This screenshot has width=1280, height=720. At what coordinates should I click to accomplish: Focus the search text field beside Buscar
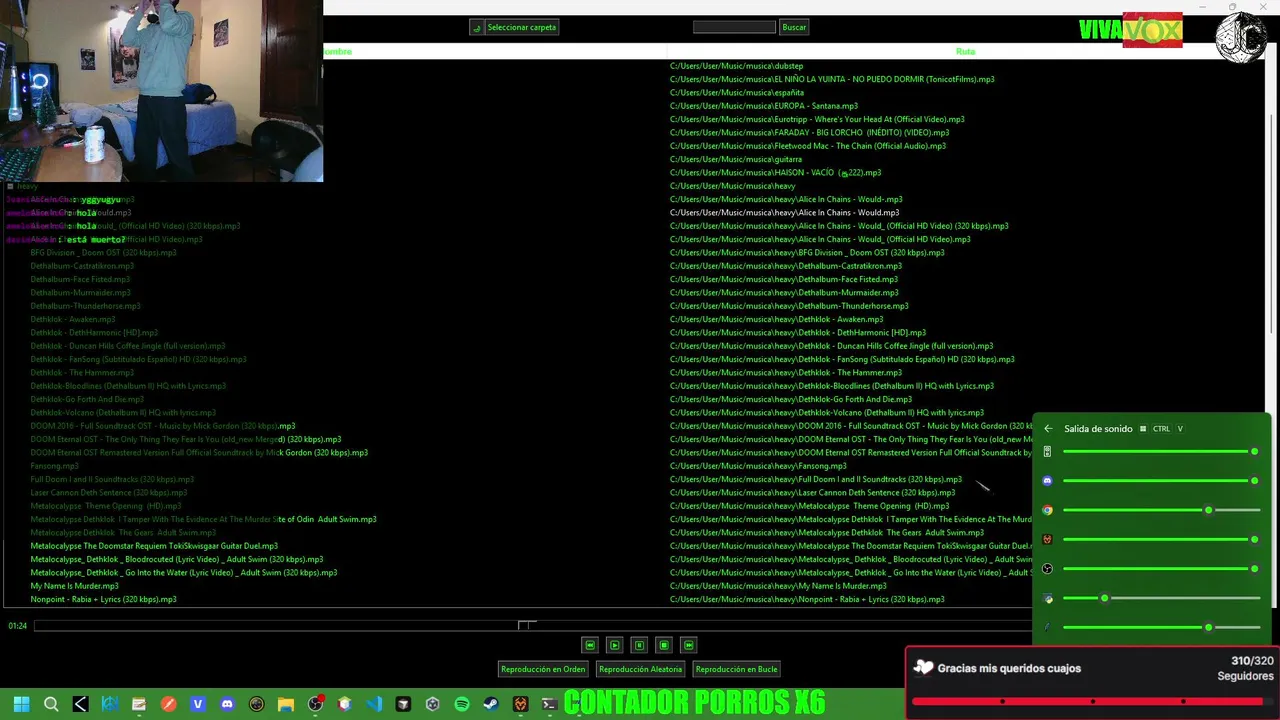pos(734,27)
